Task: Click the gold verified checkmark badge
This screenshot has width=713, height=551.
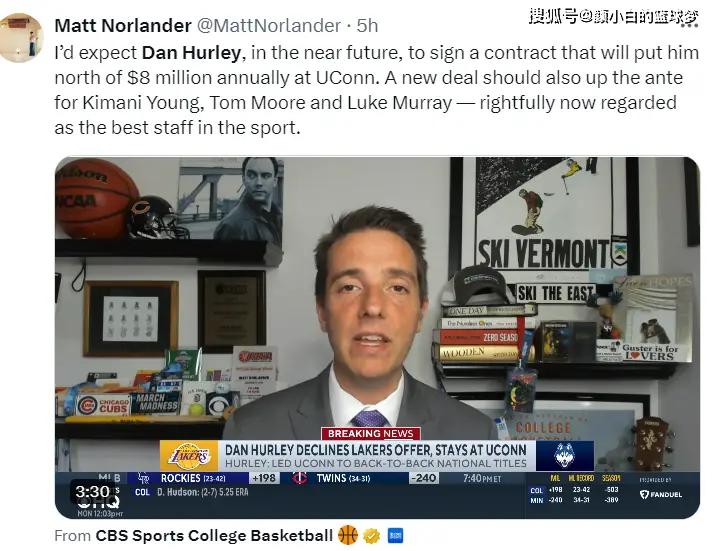Action: [372, 536]
